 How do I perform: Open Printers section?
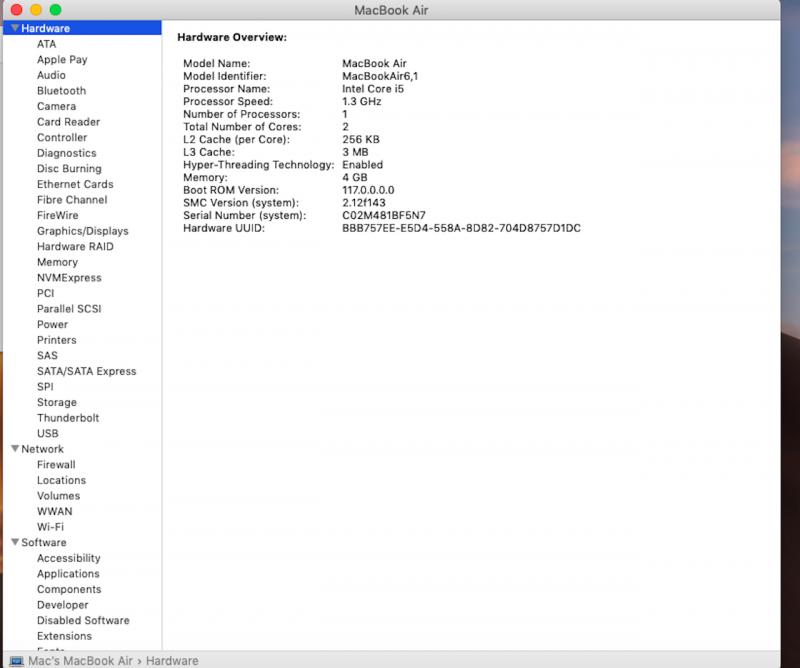(57, 340)
